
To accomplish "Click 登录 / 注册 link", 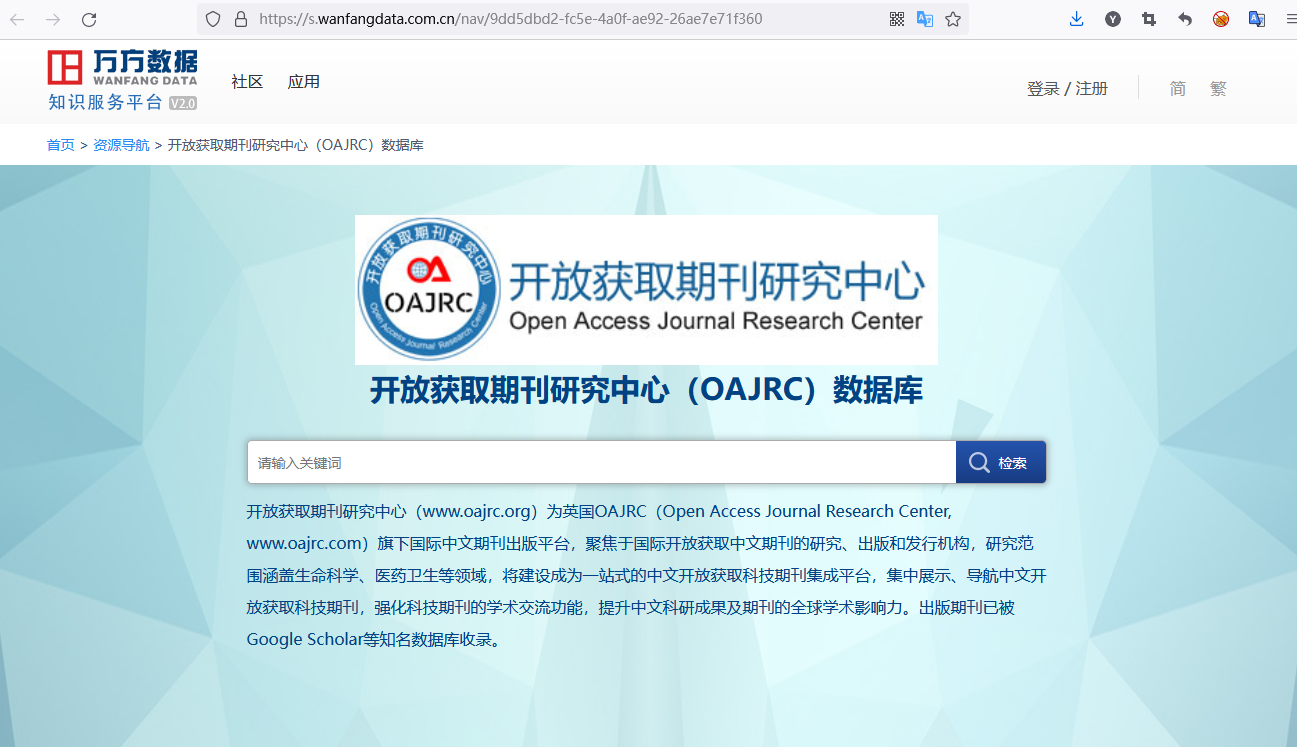I will [1067, 88].
